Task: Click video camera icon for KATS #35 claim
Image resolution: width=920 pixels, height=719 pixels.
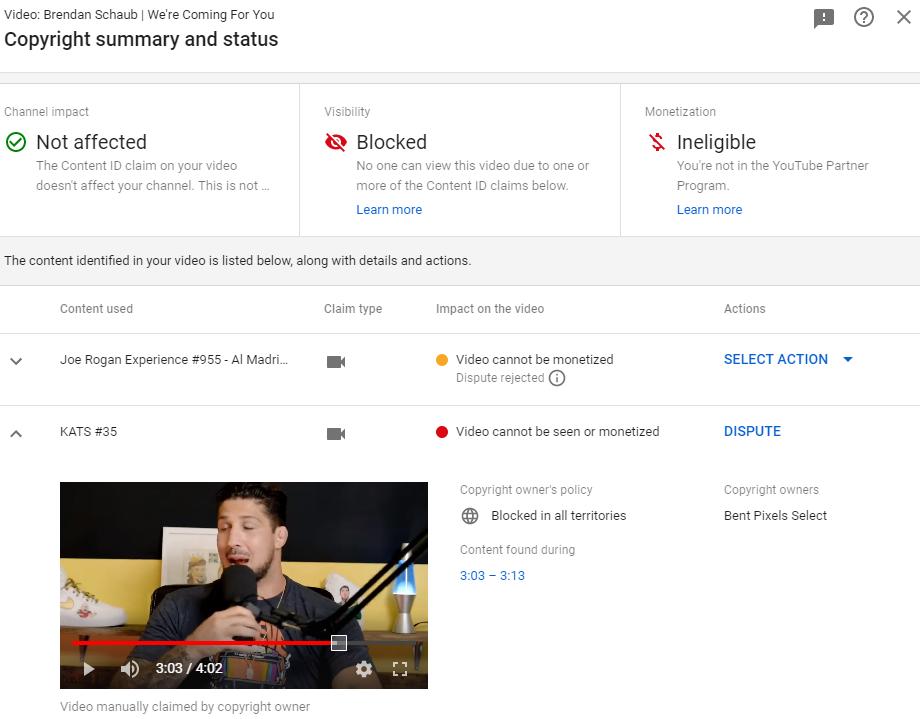Action: click(x=336, y=434)
